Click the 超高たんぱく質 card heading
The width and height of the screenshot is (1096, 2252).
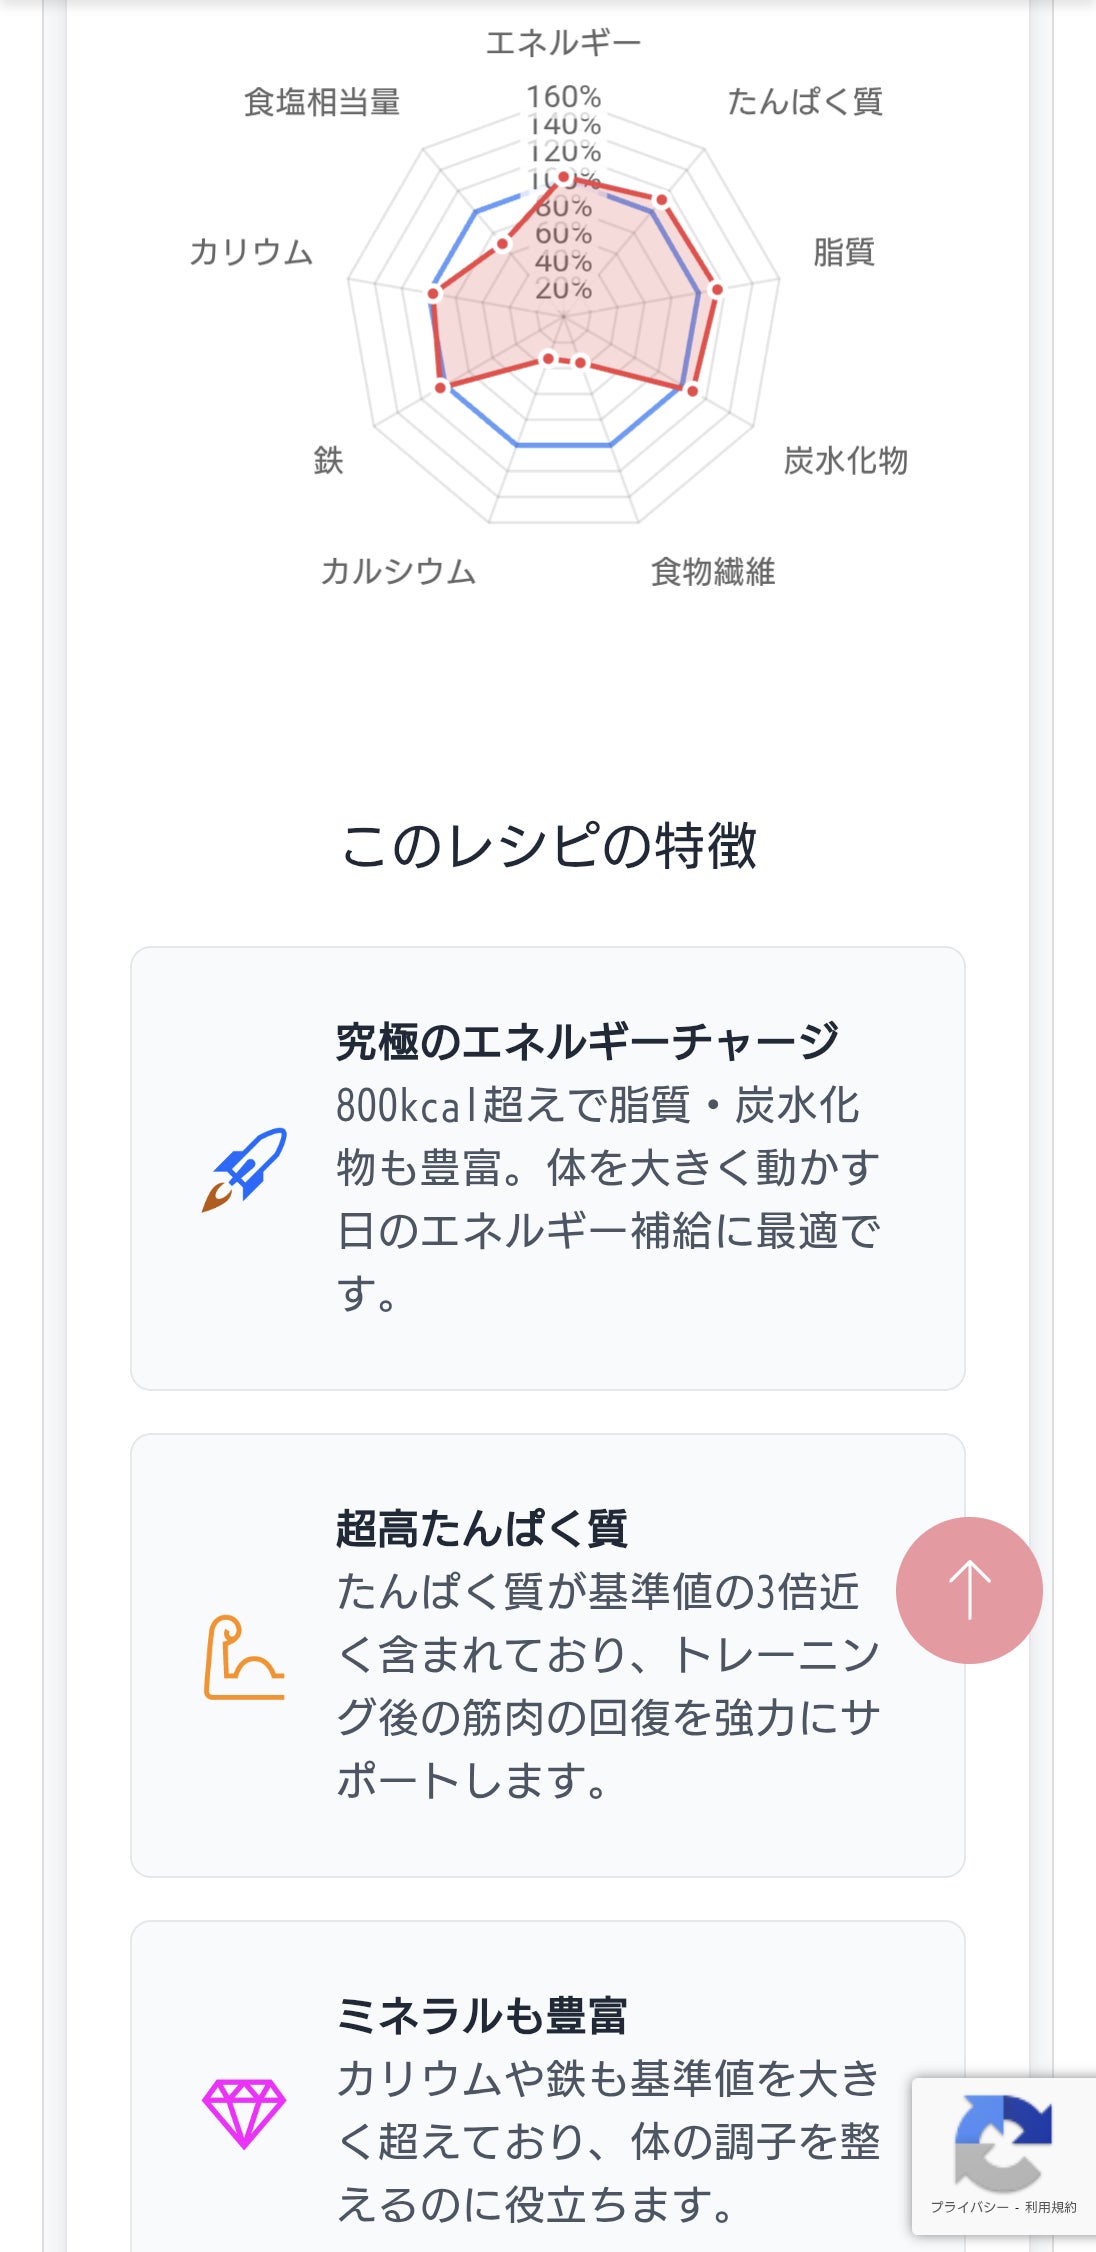coord(482,1529)
